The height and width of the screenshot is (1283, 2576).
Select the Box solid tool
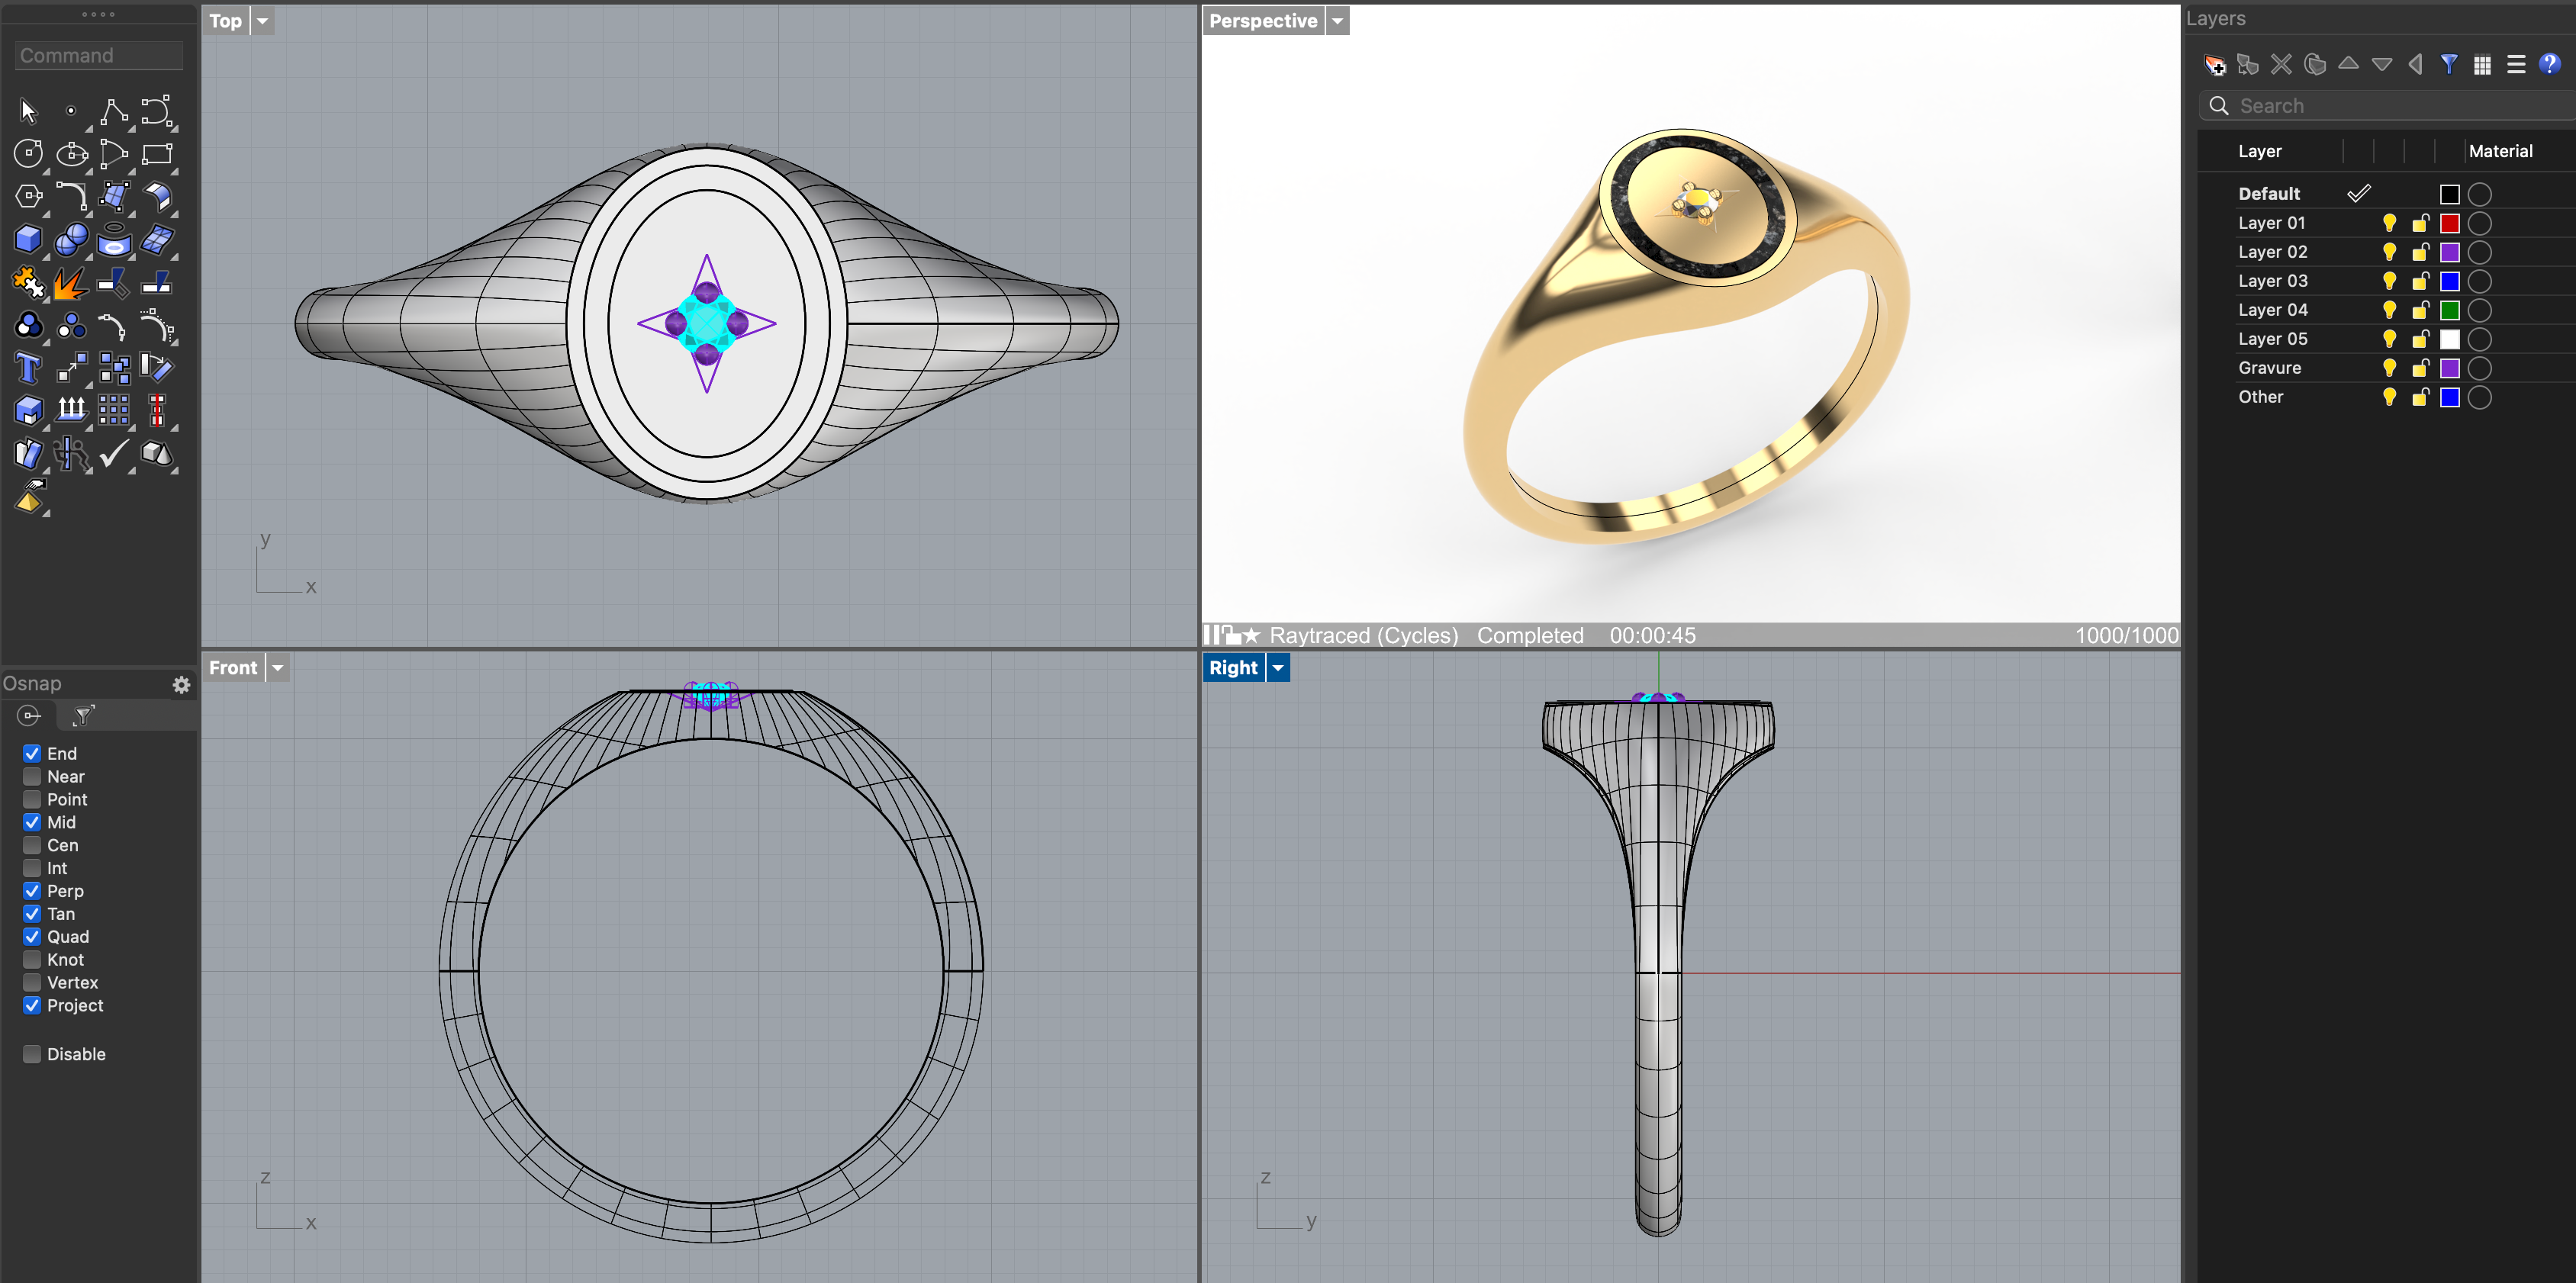point(28,239)
